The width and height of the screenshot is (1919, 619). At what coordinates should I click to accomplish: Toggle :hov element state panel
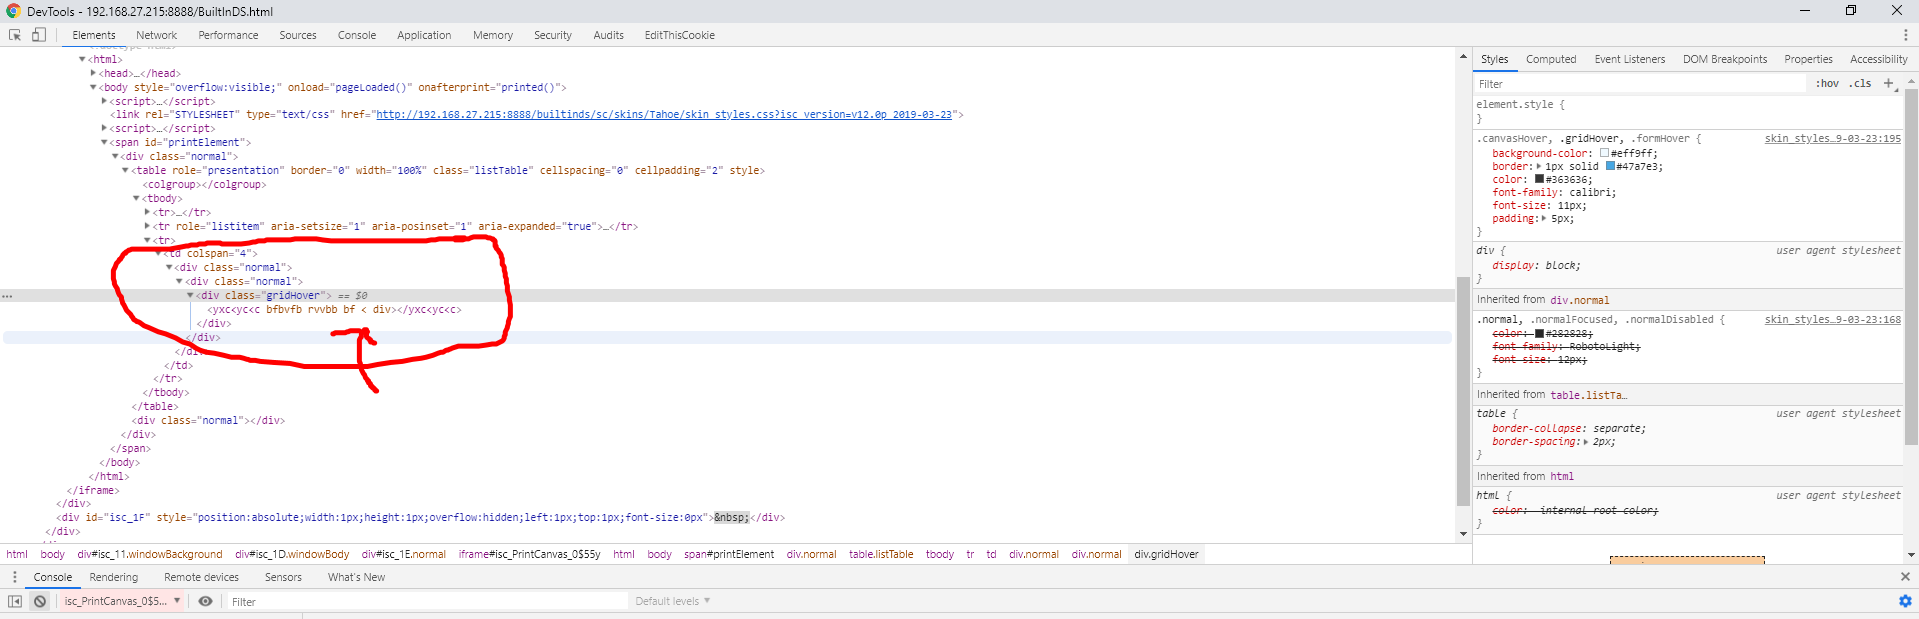pyautogui.click(x=1827, y=84)
